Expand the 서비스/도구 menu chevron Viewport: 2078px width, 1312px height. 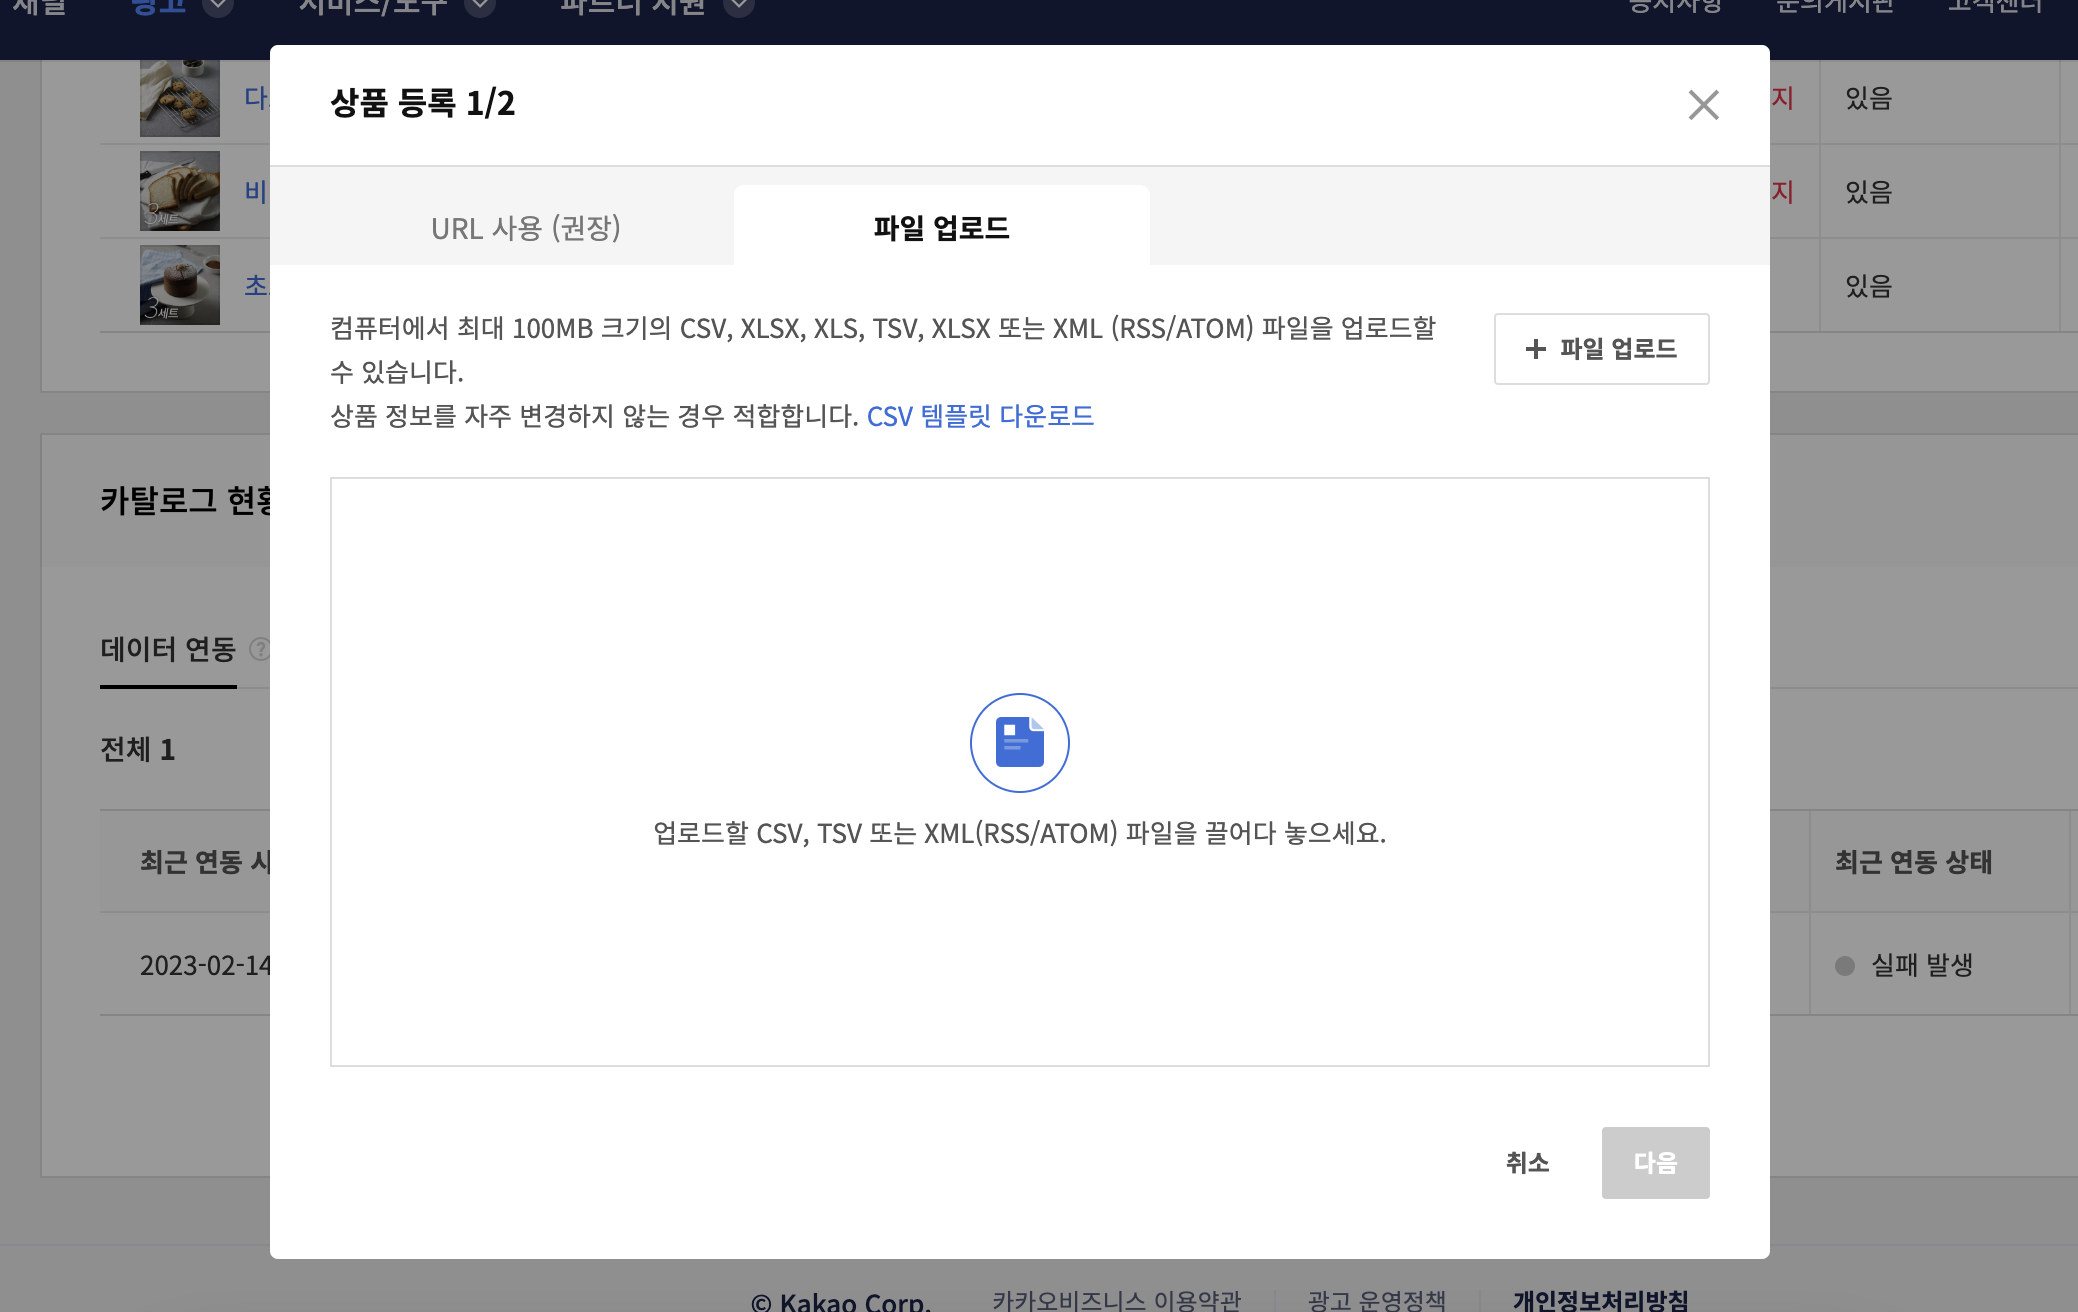[x=480, y=7]
